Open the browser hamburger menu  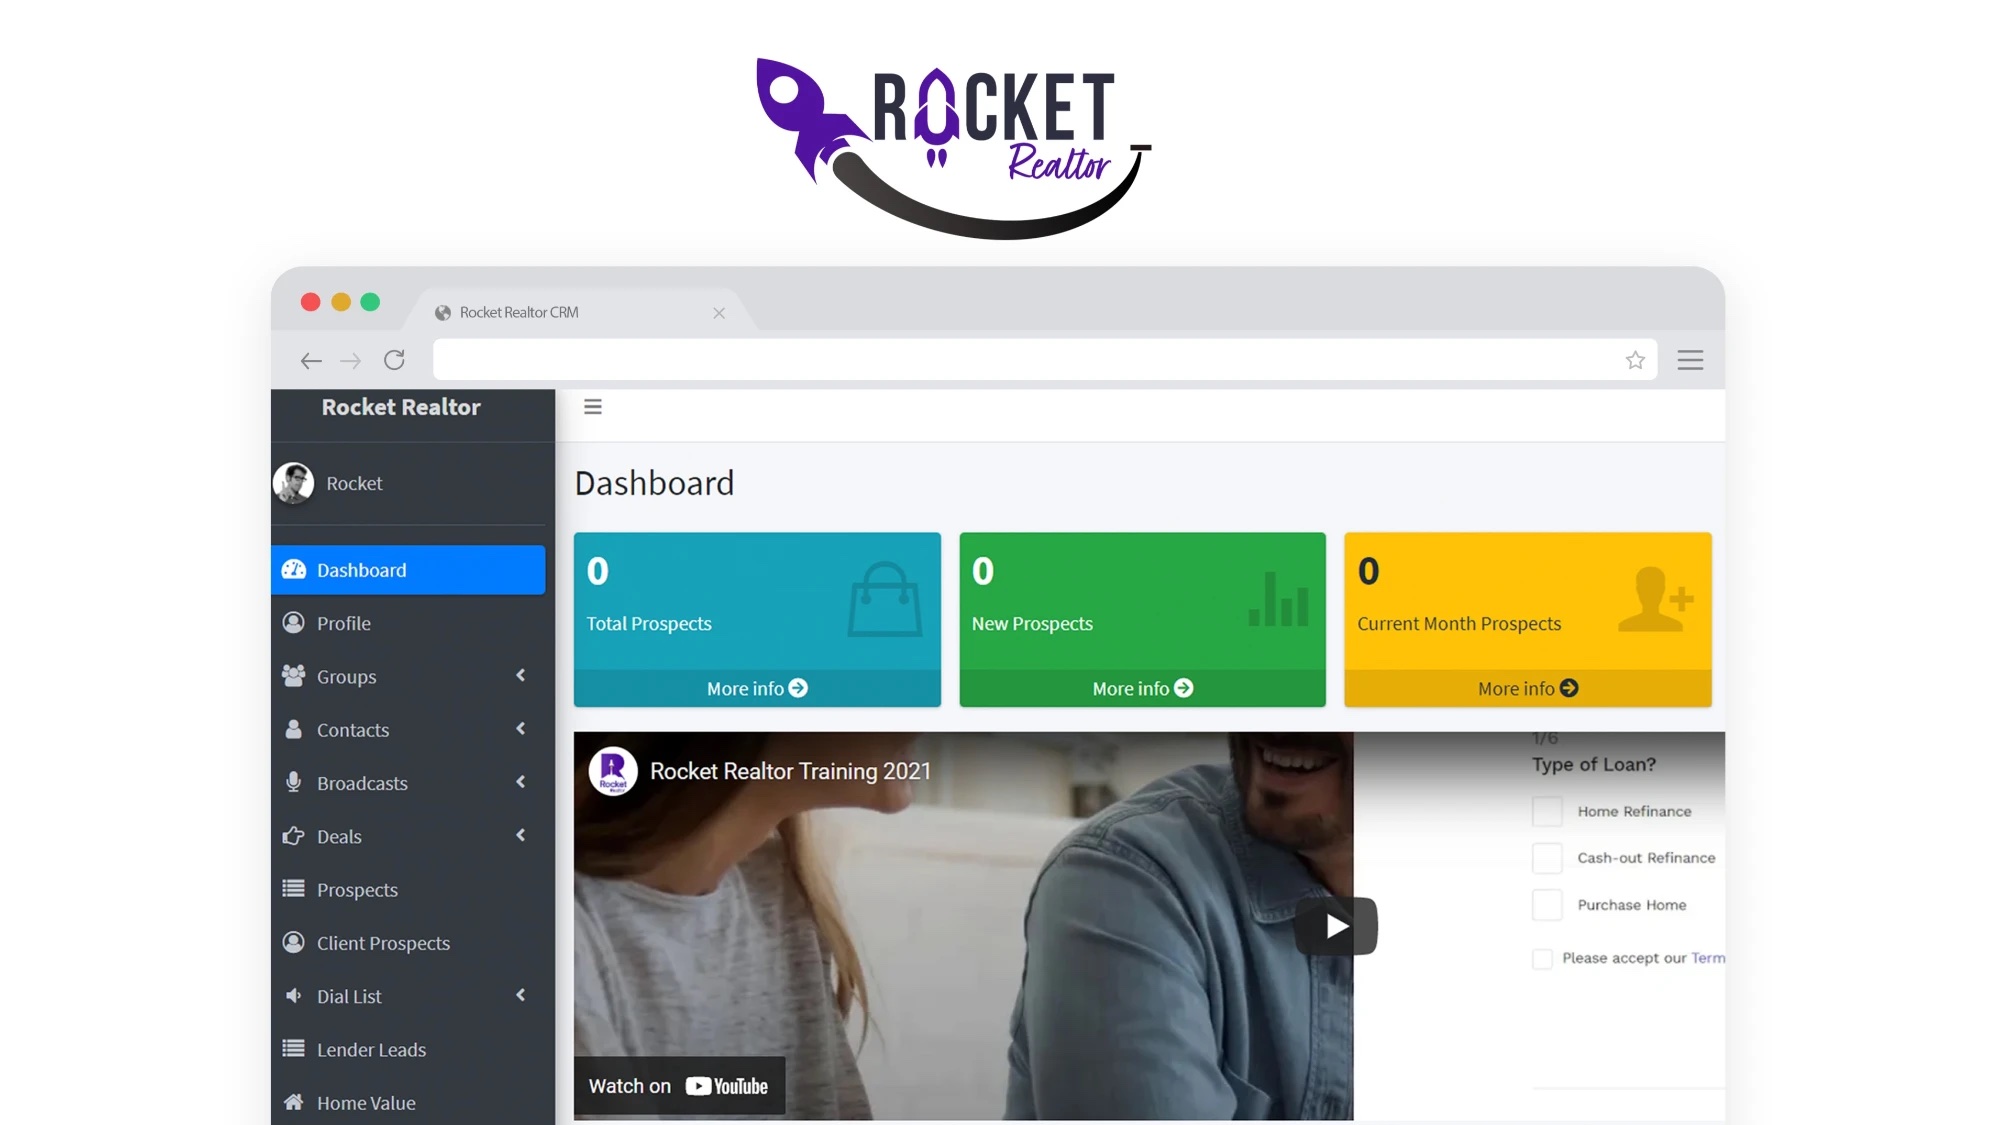tap(1690, 360)
